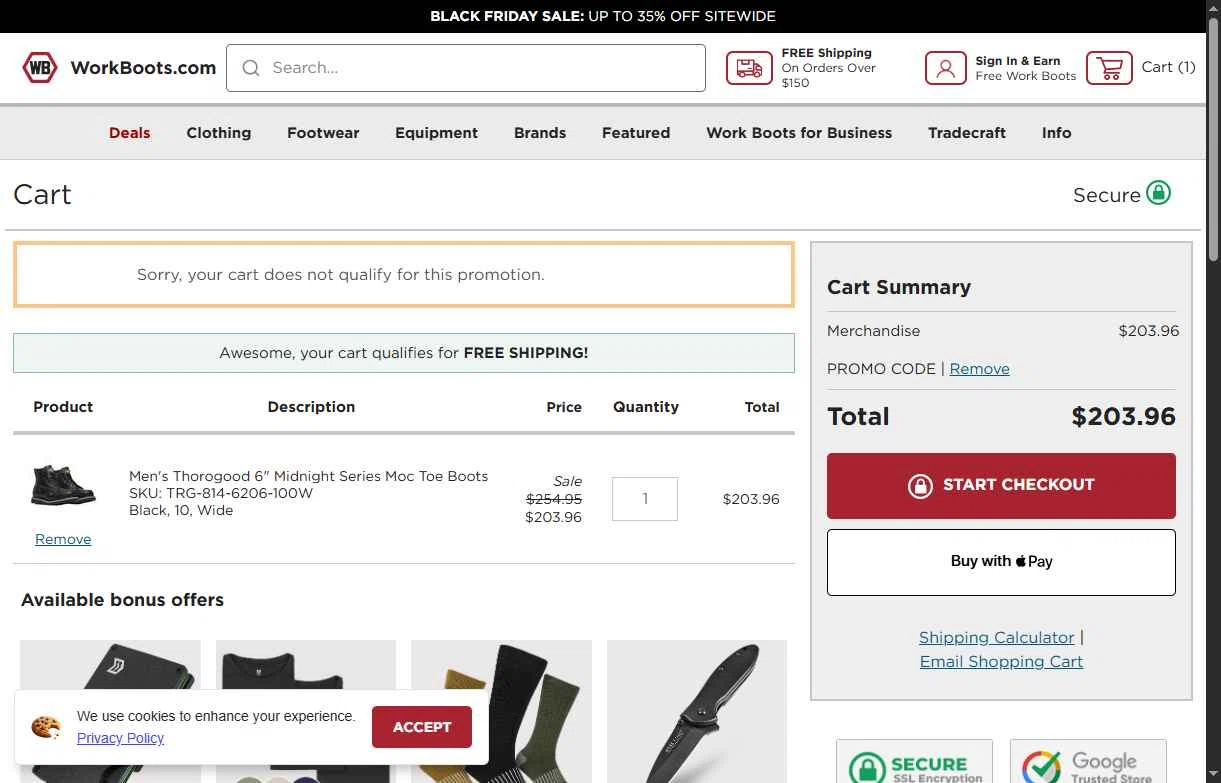Open the Featured menu
1221x783 pixels.
coord(636,133)
